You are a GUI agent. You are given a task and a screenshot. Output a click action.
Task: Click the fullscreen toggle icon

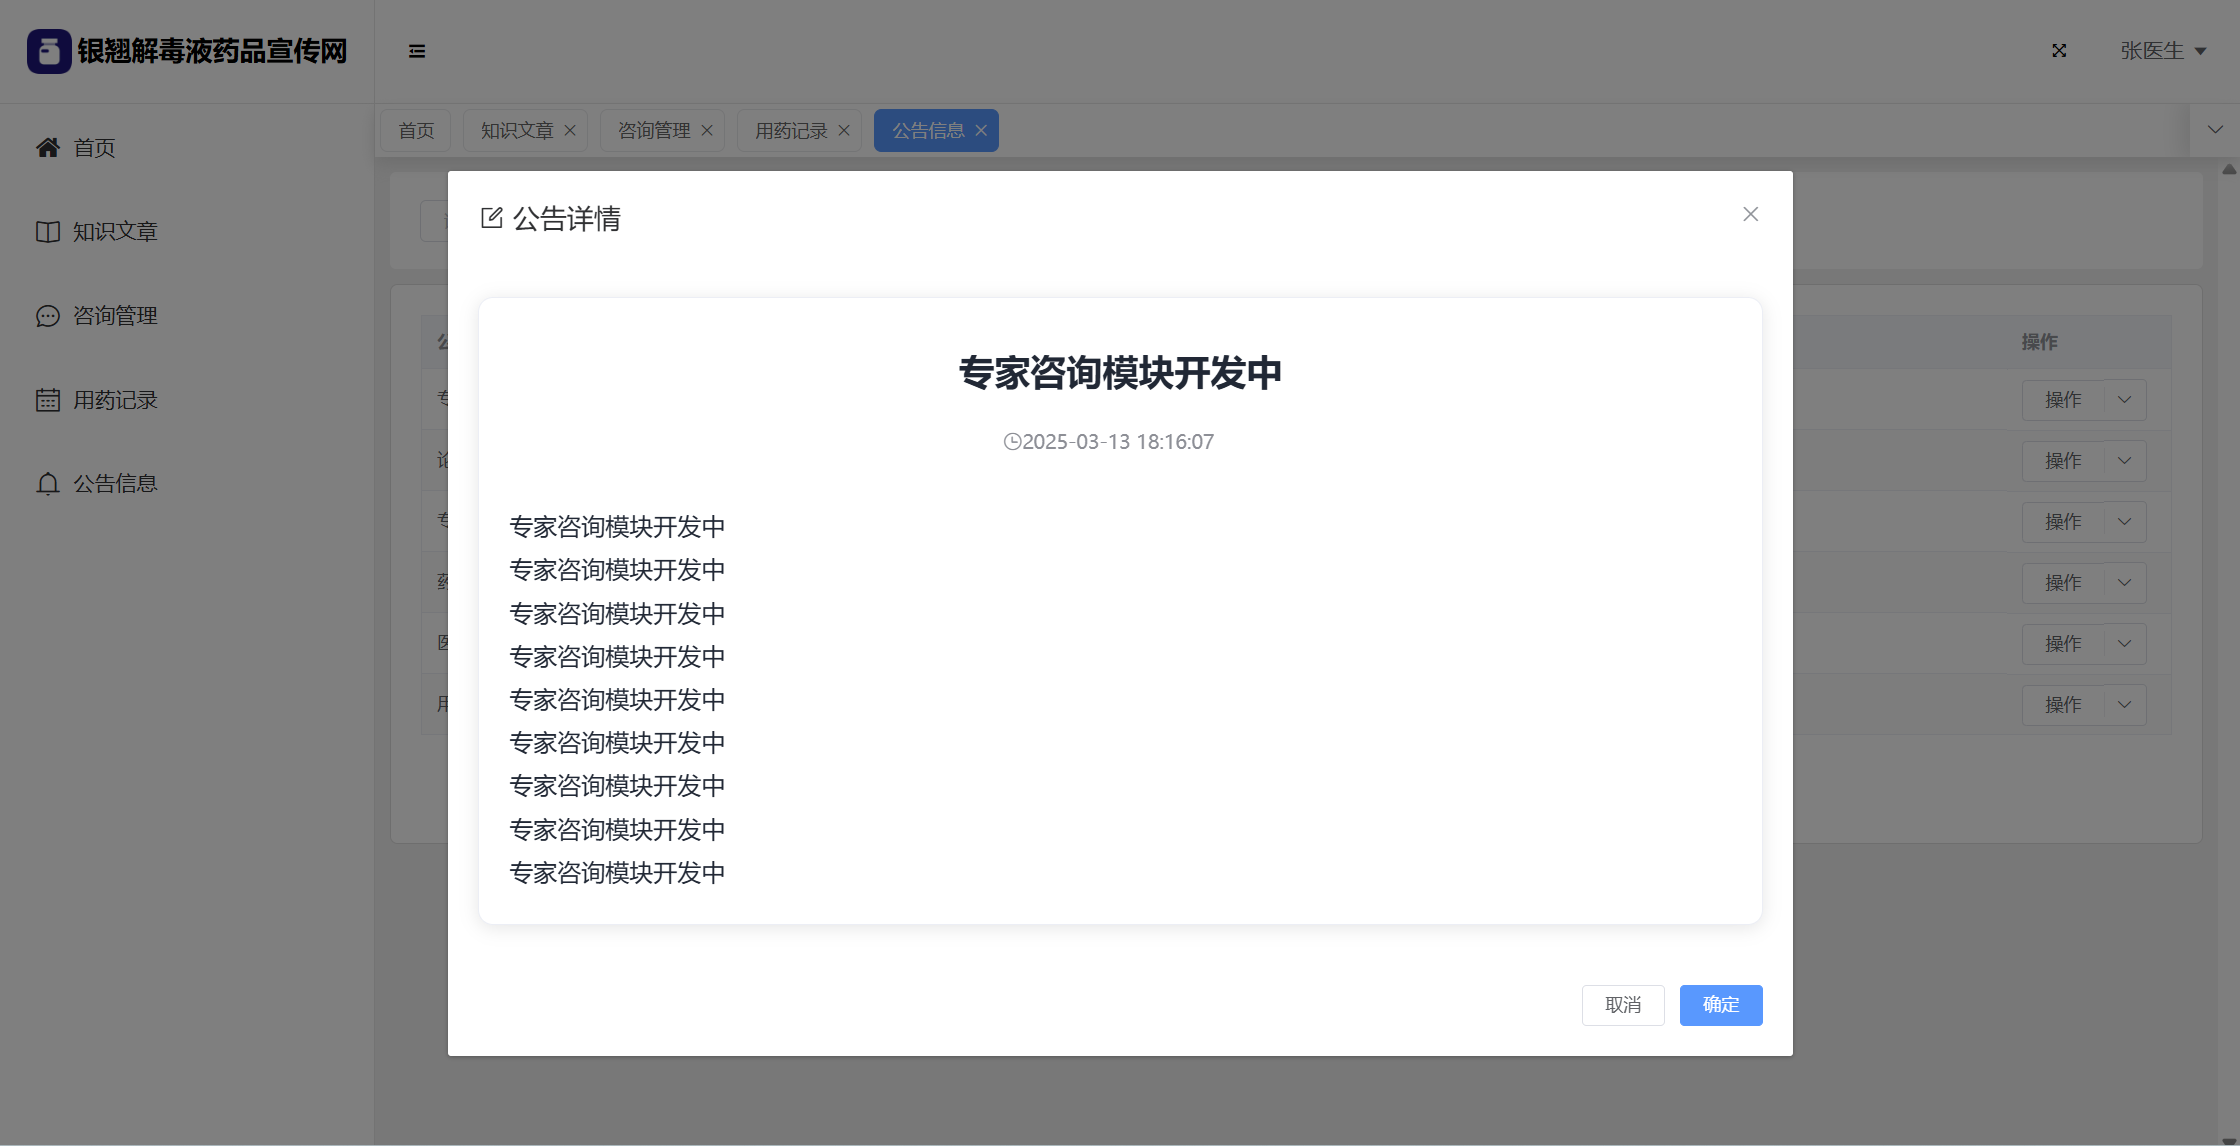(x=2059, y=51)
